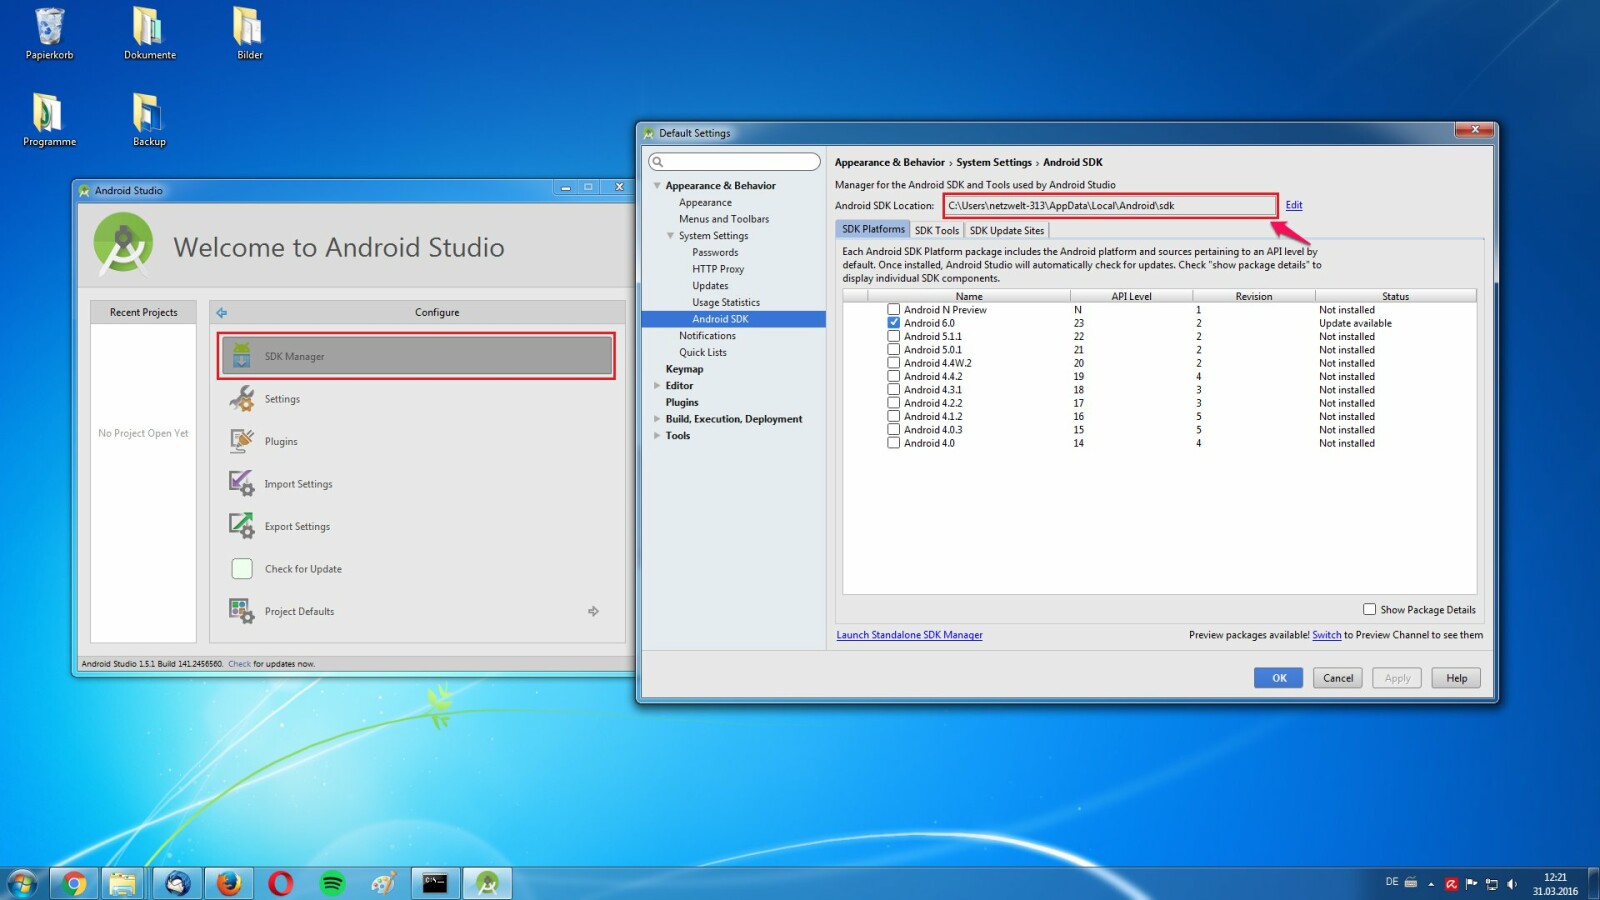Click the volume icon in system tray
The width and height of the screenshot is (1600, 900).
(1512, 884)
